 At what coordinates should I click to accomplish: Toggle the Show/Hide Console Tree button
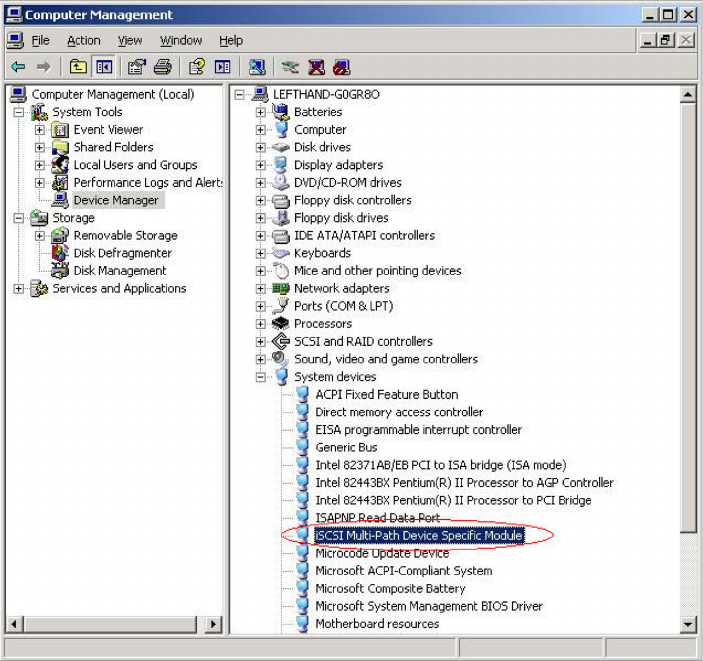coord(103,67)
